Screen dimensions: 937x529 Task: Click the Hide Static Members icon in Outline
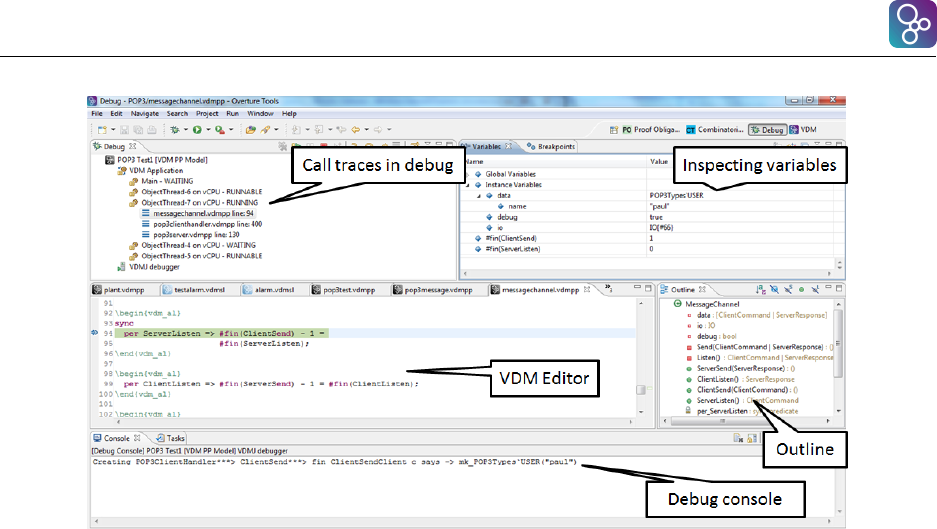pos(788,289)
